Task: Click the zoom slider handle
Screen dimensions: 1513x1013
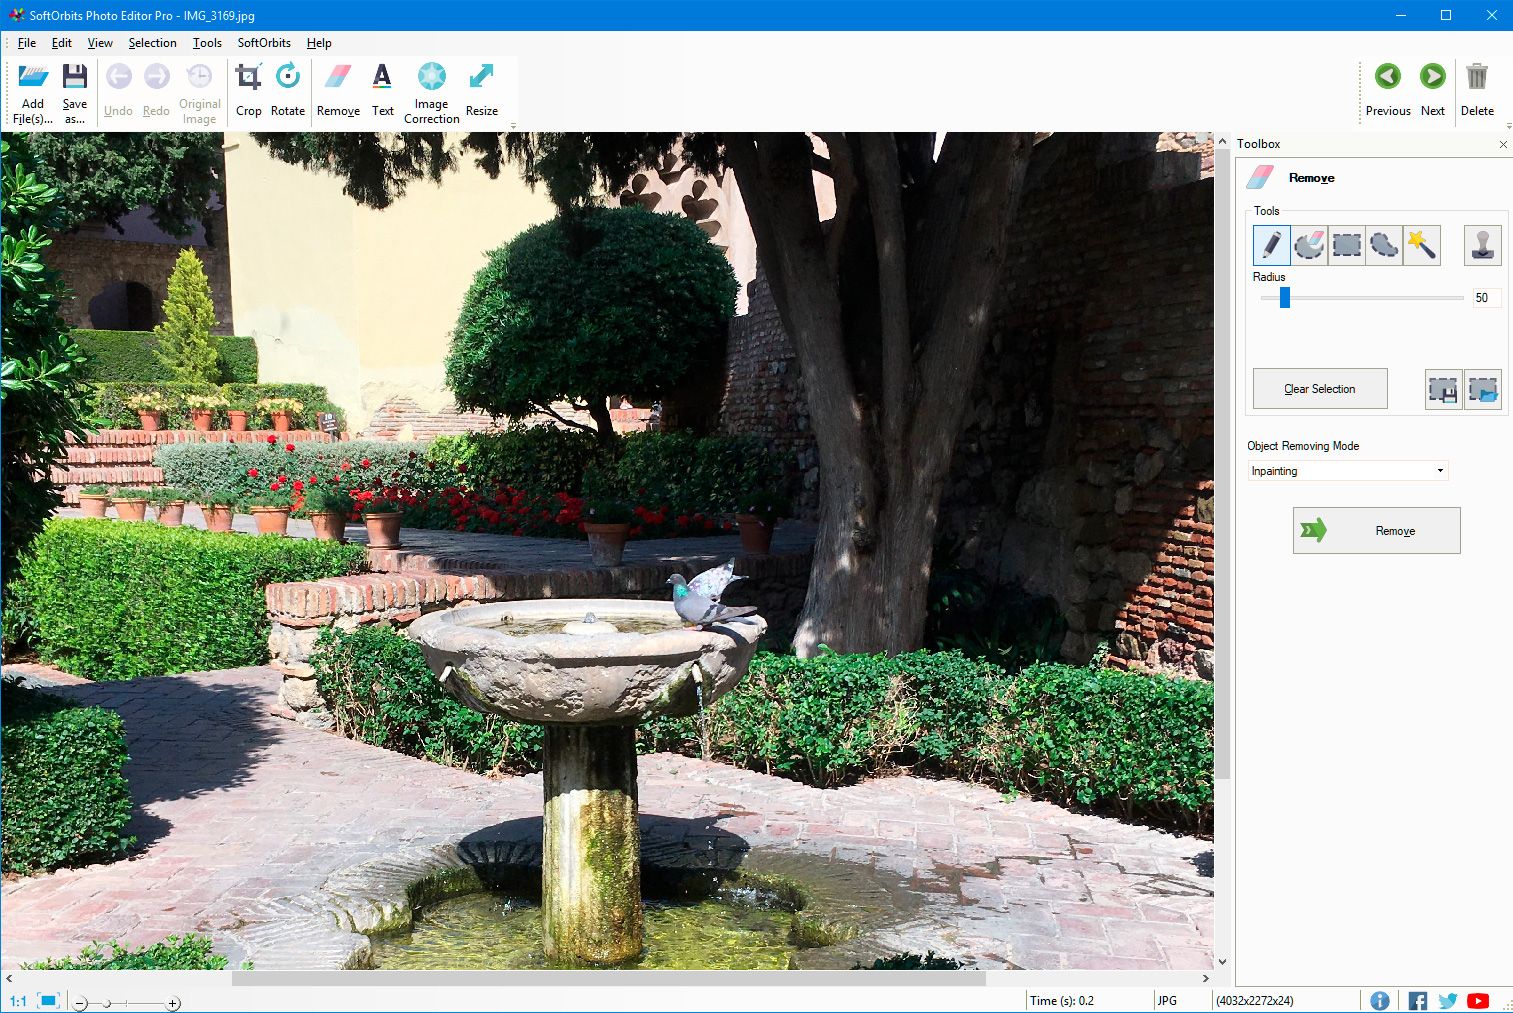Action: click(x=106, y=1003)
